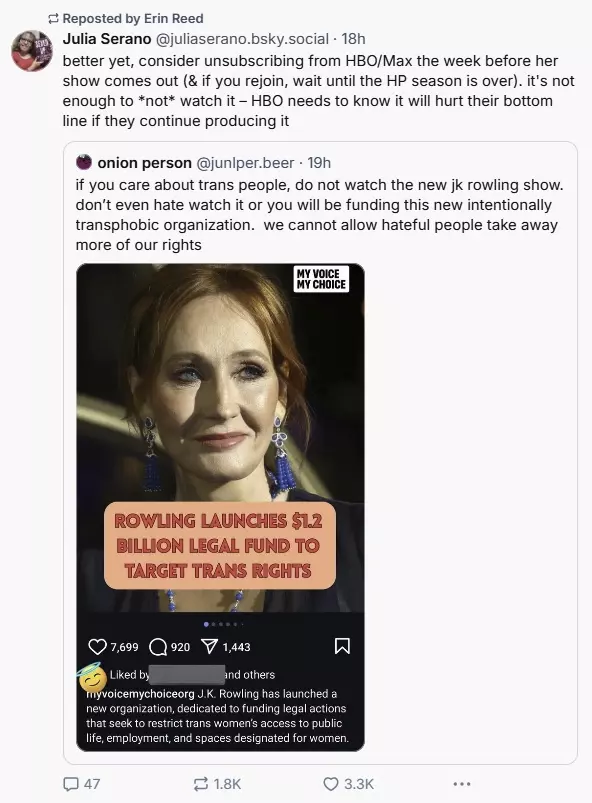
Task: Open the Julia Serano display name link
Action: coord(107,38)
